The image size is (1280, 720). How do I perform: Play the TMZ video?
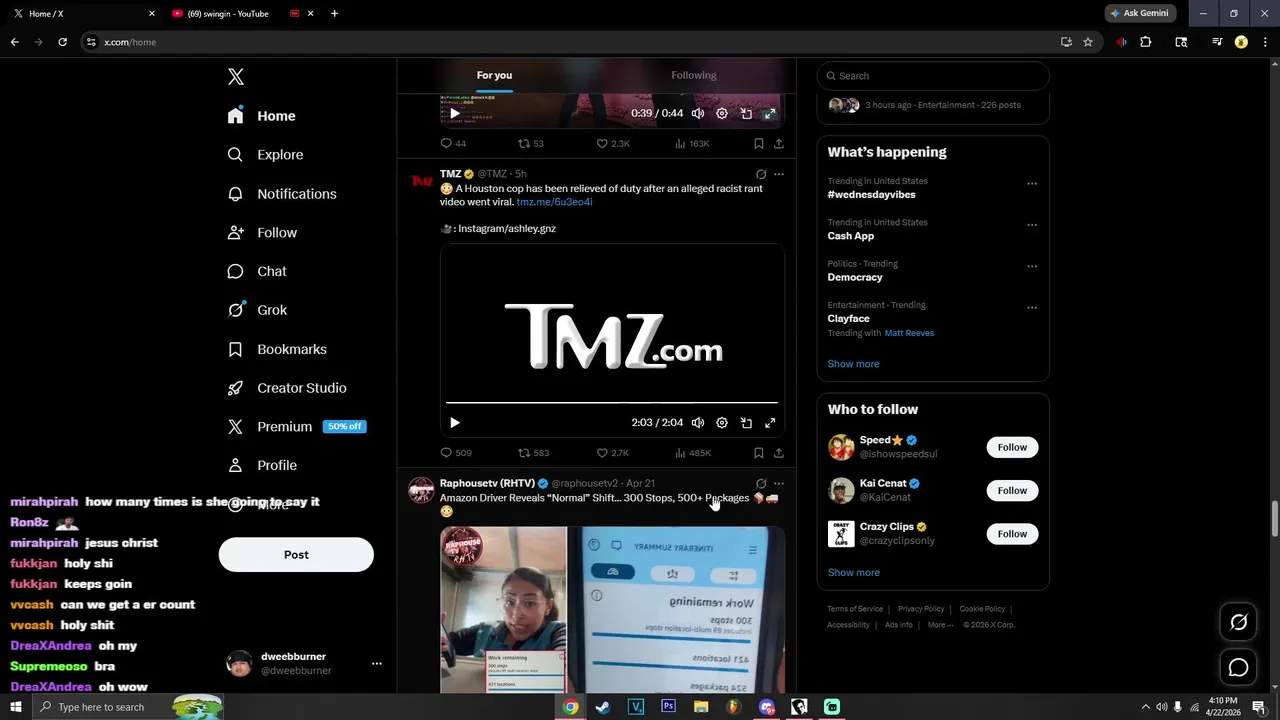tap(455, 423)
